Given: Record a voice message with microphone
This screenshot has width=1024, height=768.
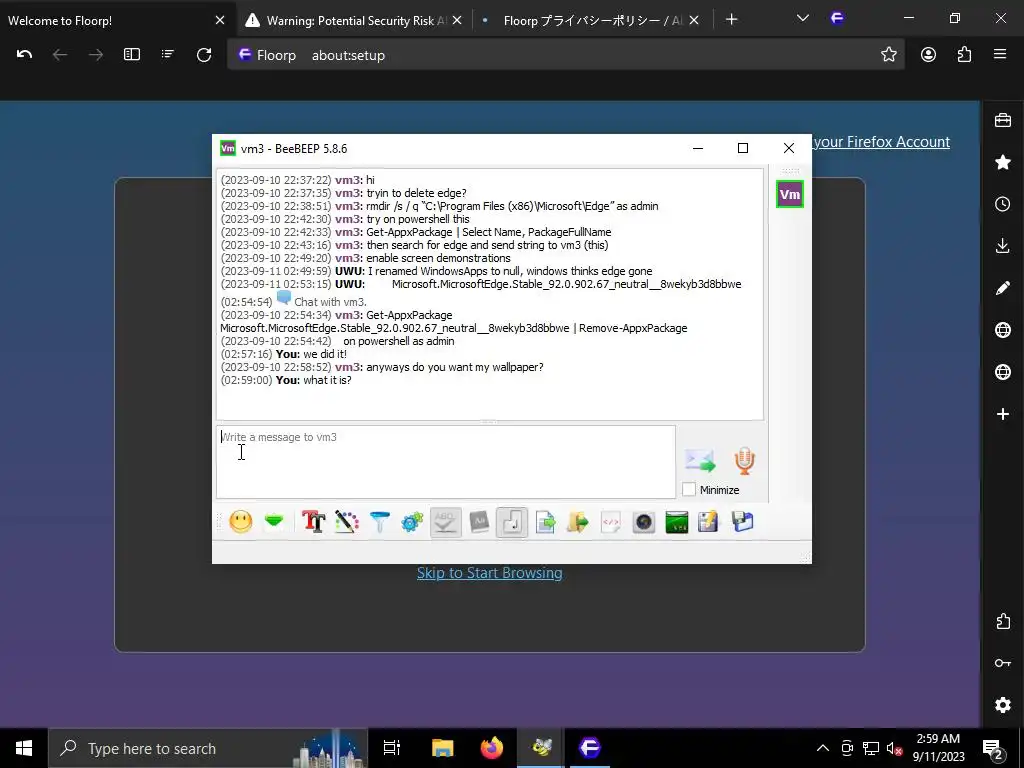Looking at the screenshot, I should (x=744, y=460).
